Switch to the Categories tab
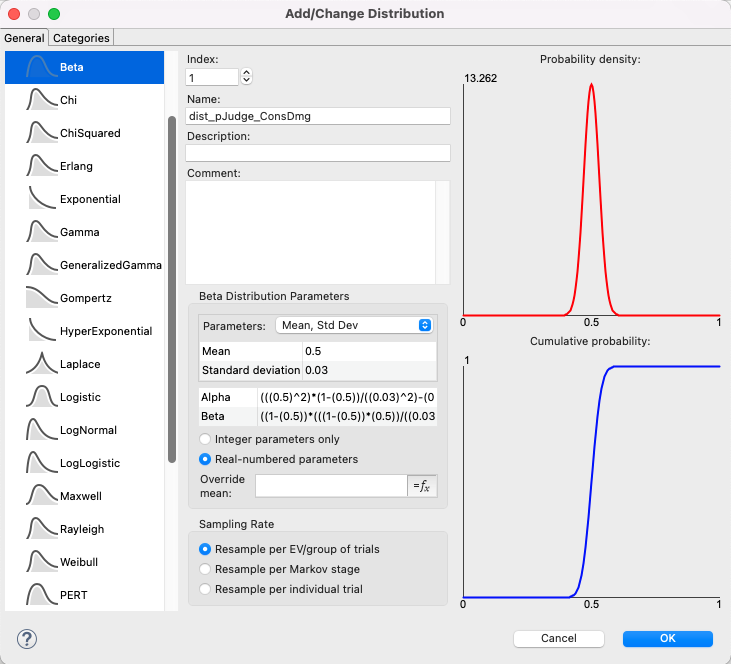 (81, 38)
